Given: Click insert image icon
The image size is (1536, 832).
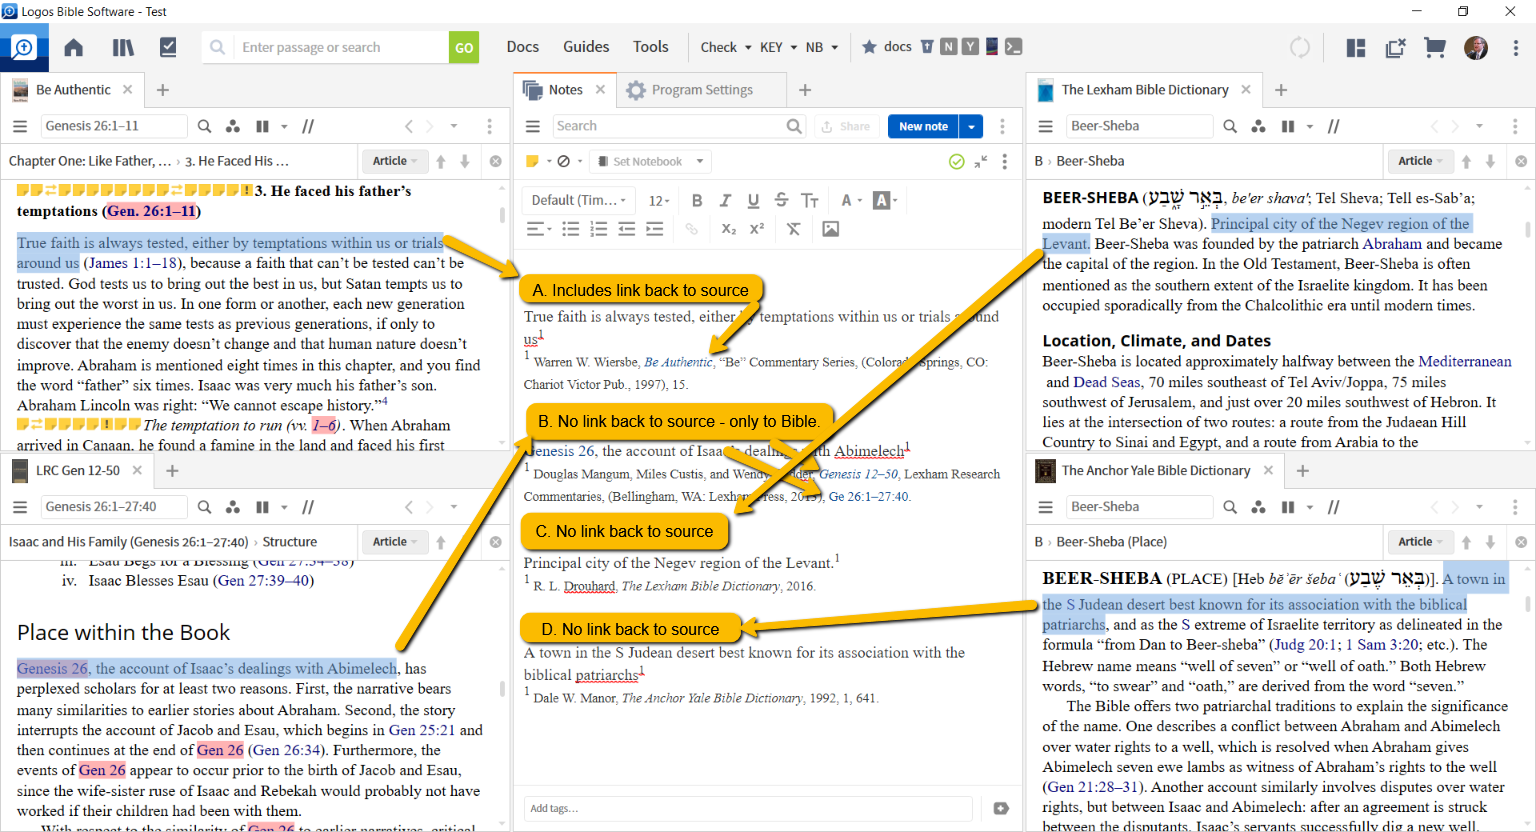Looking at the screenshot, I should pyautogui.click(x=831, y=229).
